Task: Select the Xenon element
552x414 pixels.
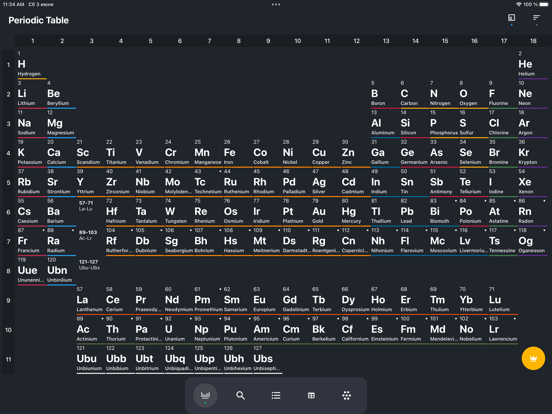Action: [x=533, y=183]
